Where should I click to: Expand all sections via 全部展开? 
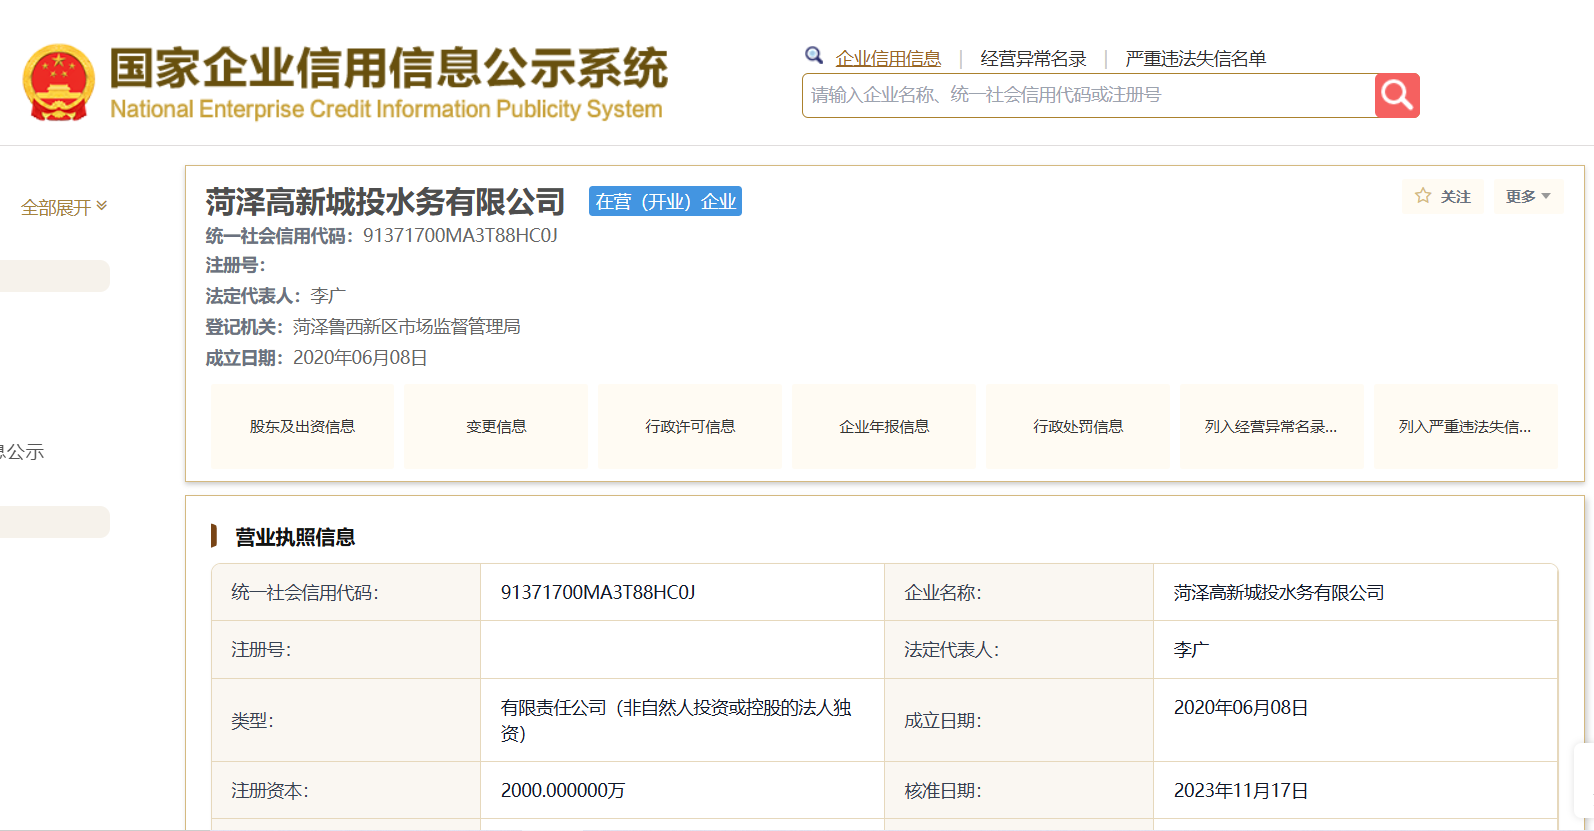click(64, 207)
